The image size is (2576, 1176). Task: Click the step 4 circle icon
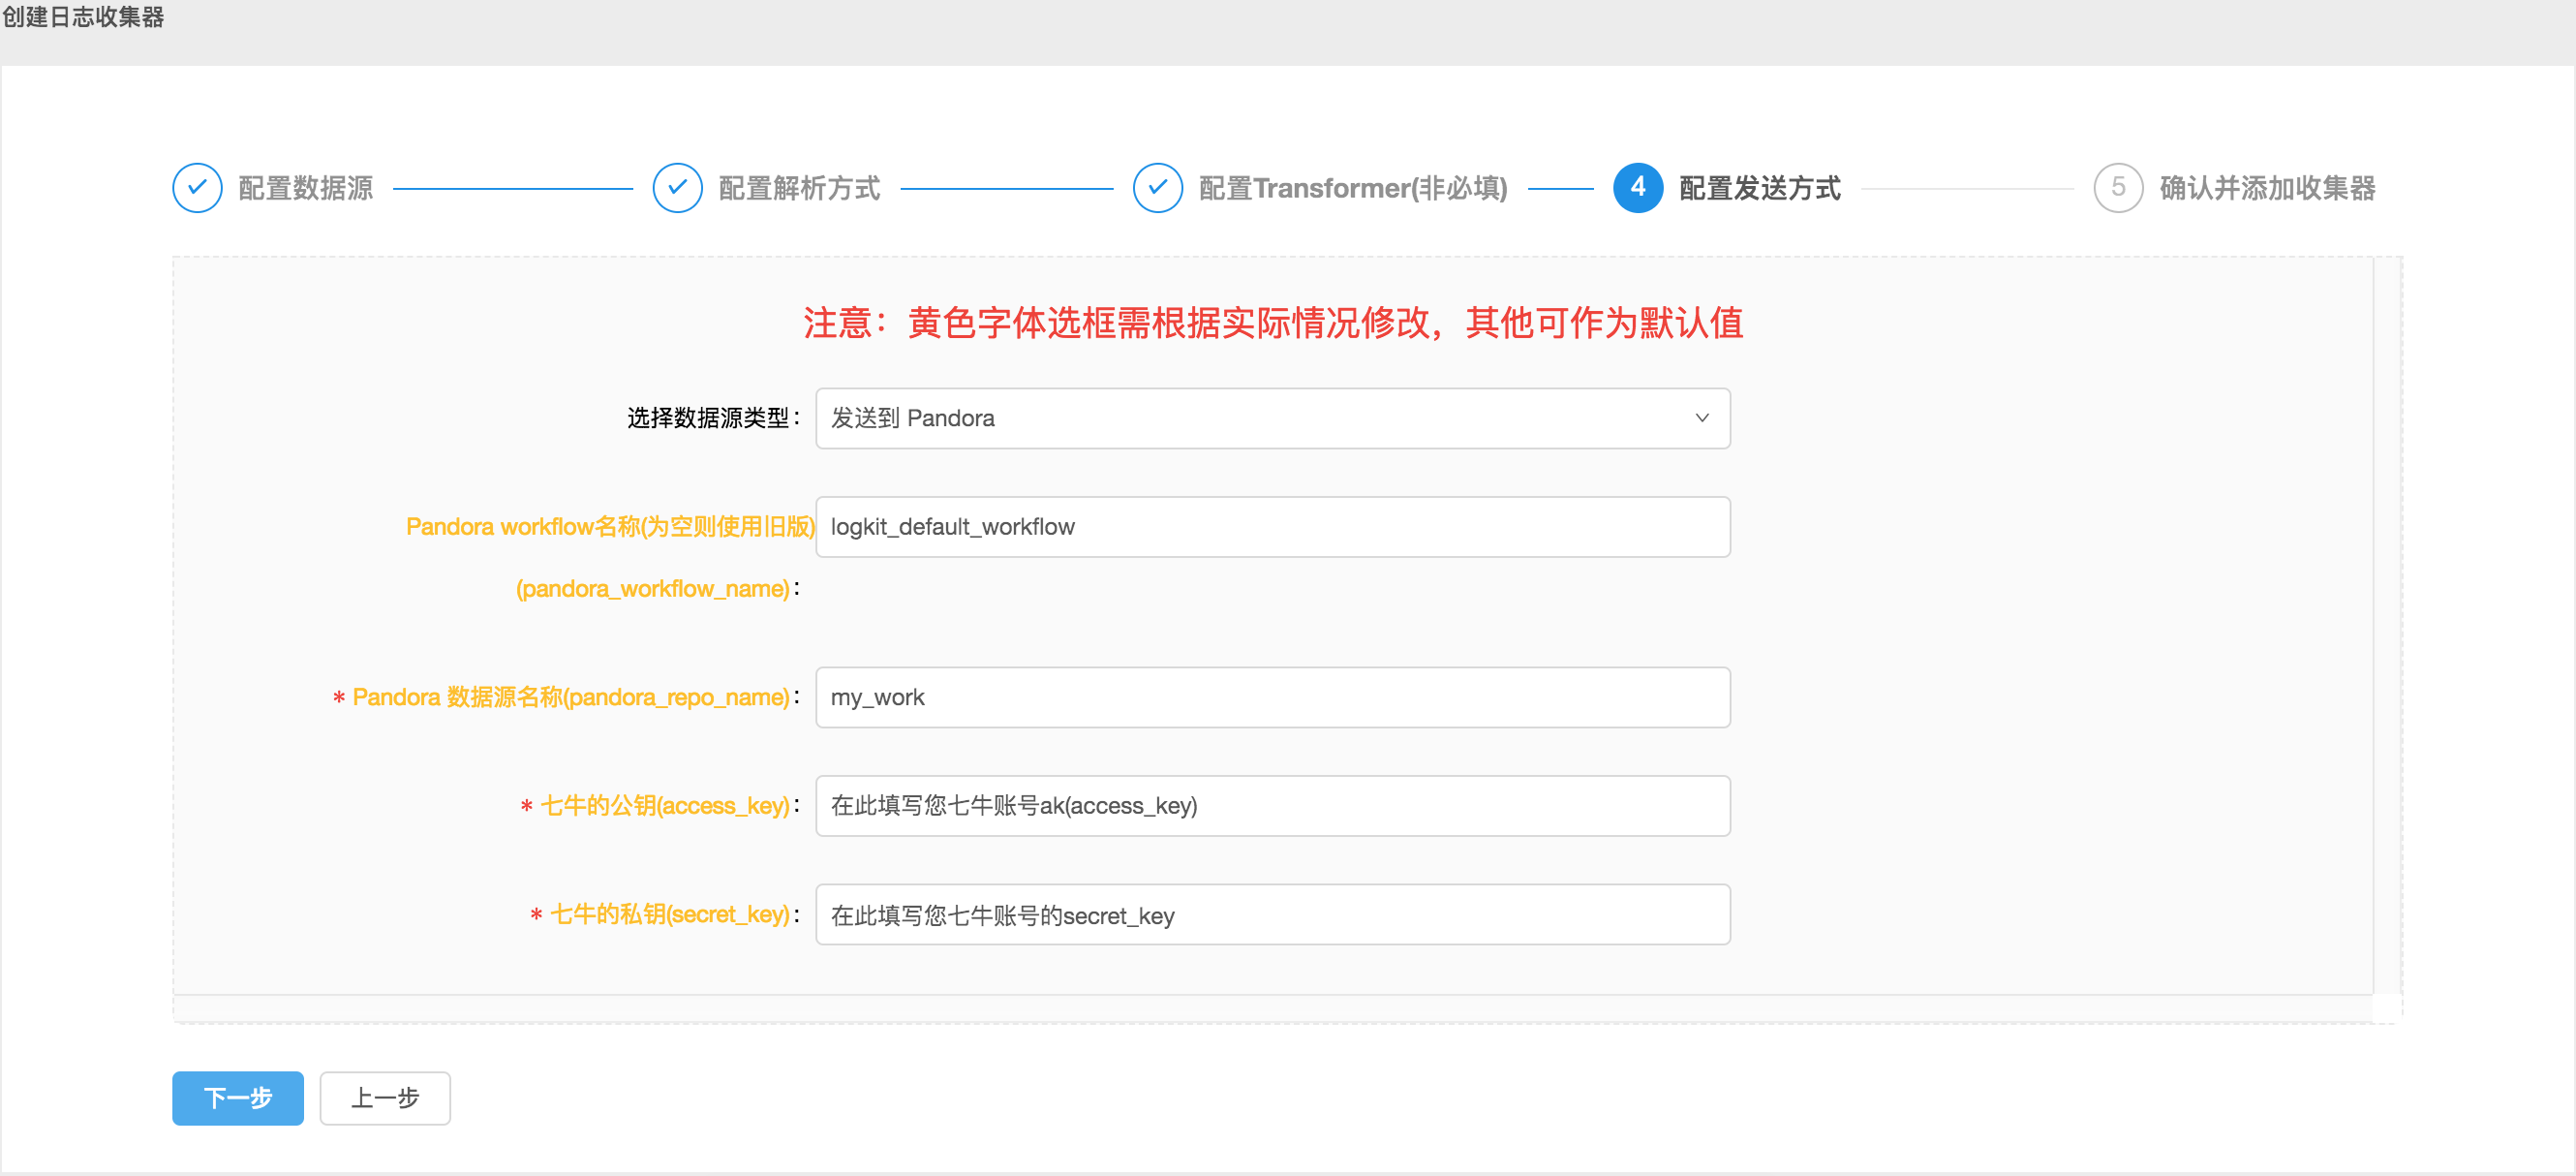[x=1637, y=187]
